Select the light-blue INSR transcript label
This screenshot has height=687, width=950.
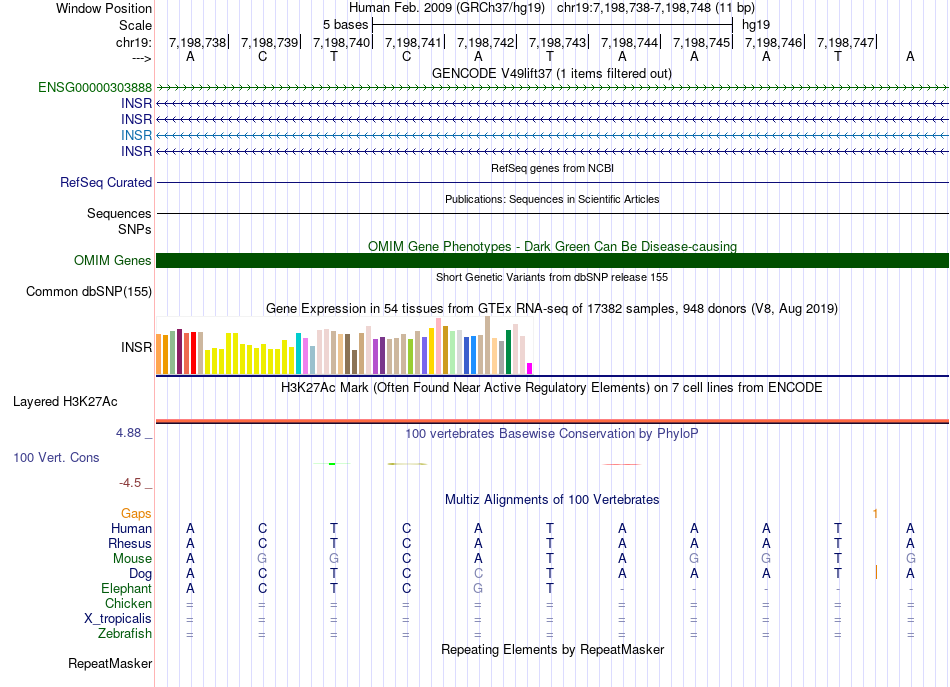(x=136, y=135)
